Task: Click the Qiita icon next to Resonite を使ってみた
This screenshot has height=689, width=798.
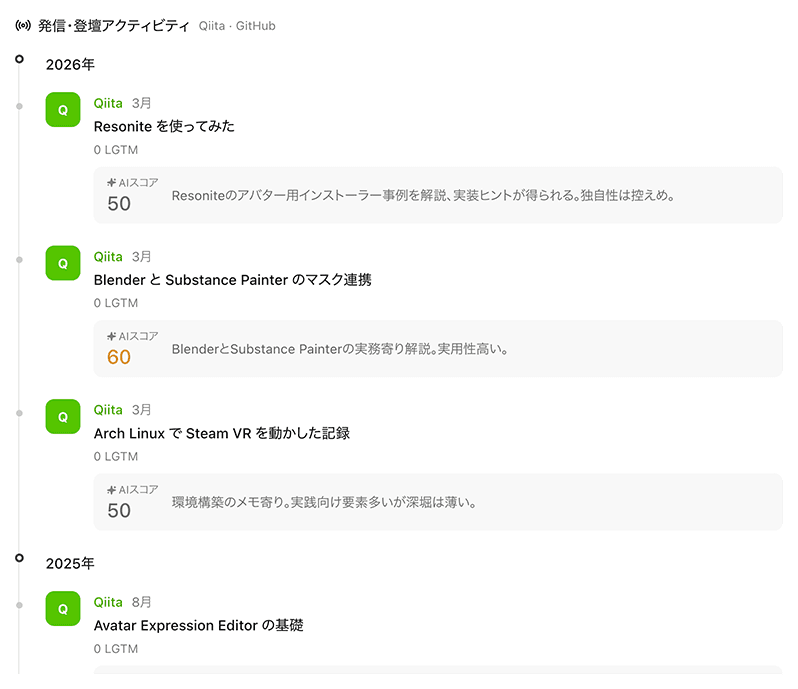Action: point(63,109)
